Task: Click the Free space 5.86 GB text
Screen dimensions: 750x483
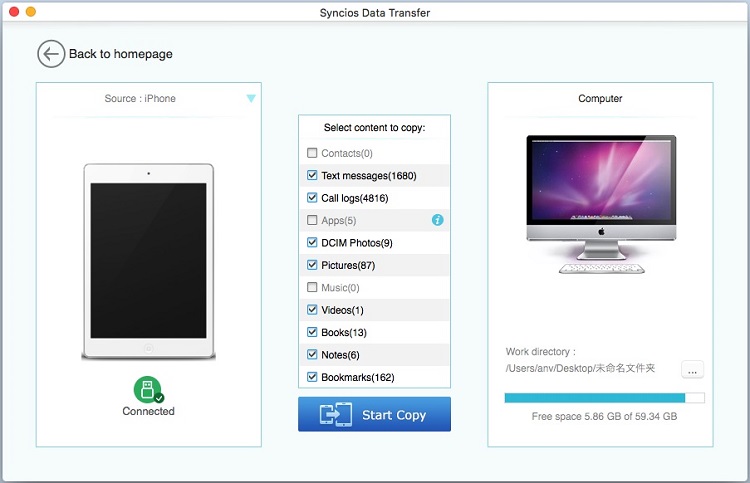Action: 604,417
